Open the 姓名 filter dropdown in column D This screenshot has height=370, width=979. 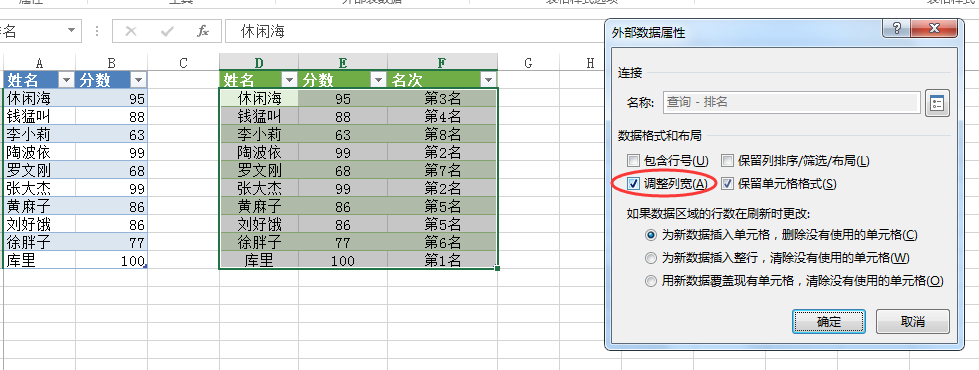click(288, 80)
